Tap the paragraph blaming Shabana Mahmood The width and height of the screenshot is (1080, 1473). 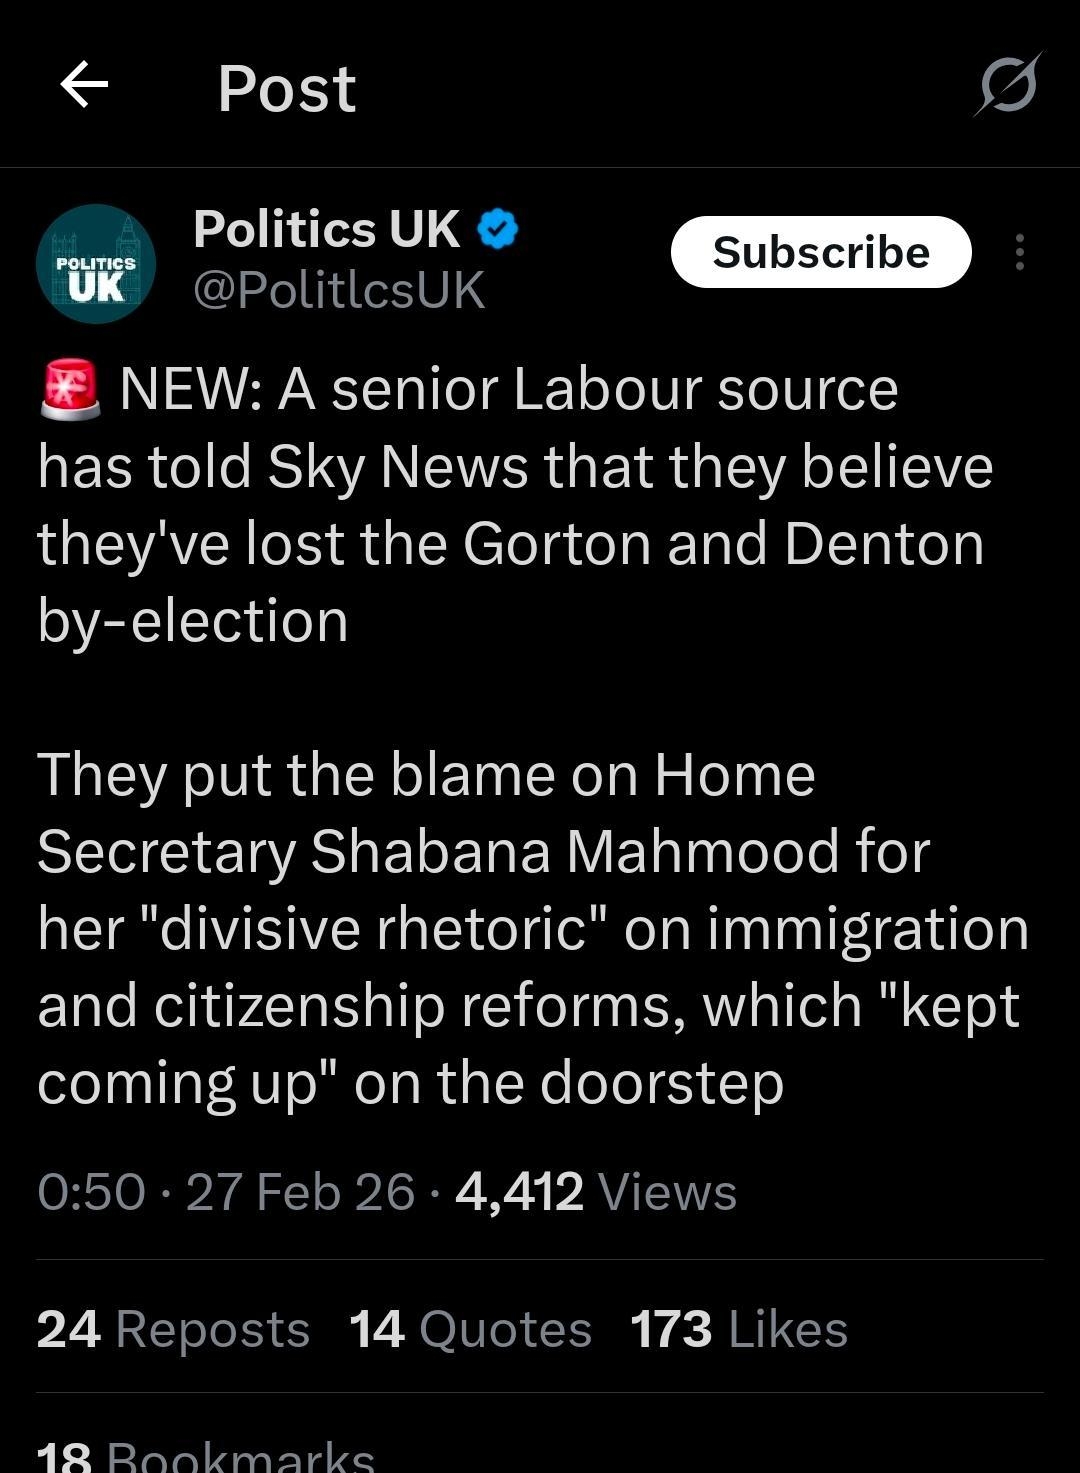tap(530, 928)
